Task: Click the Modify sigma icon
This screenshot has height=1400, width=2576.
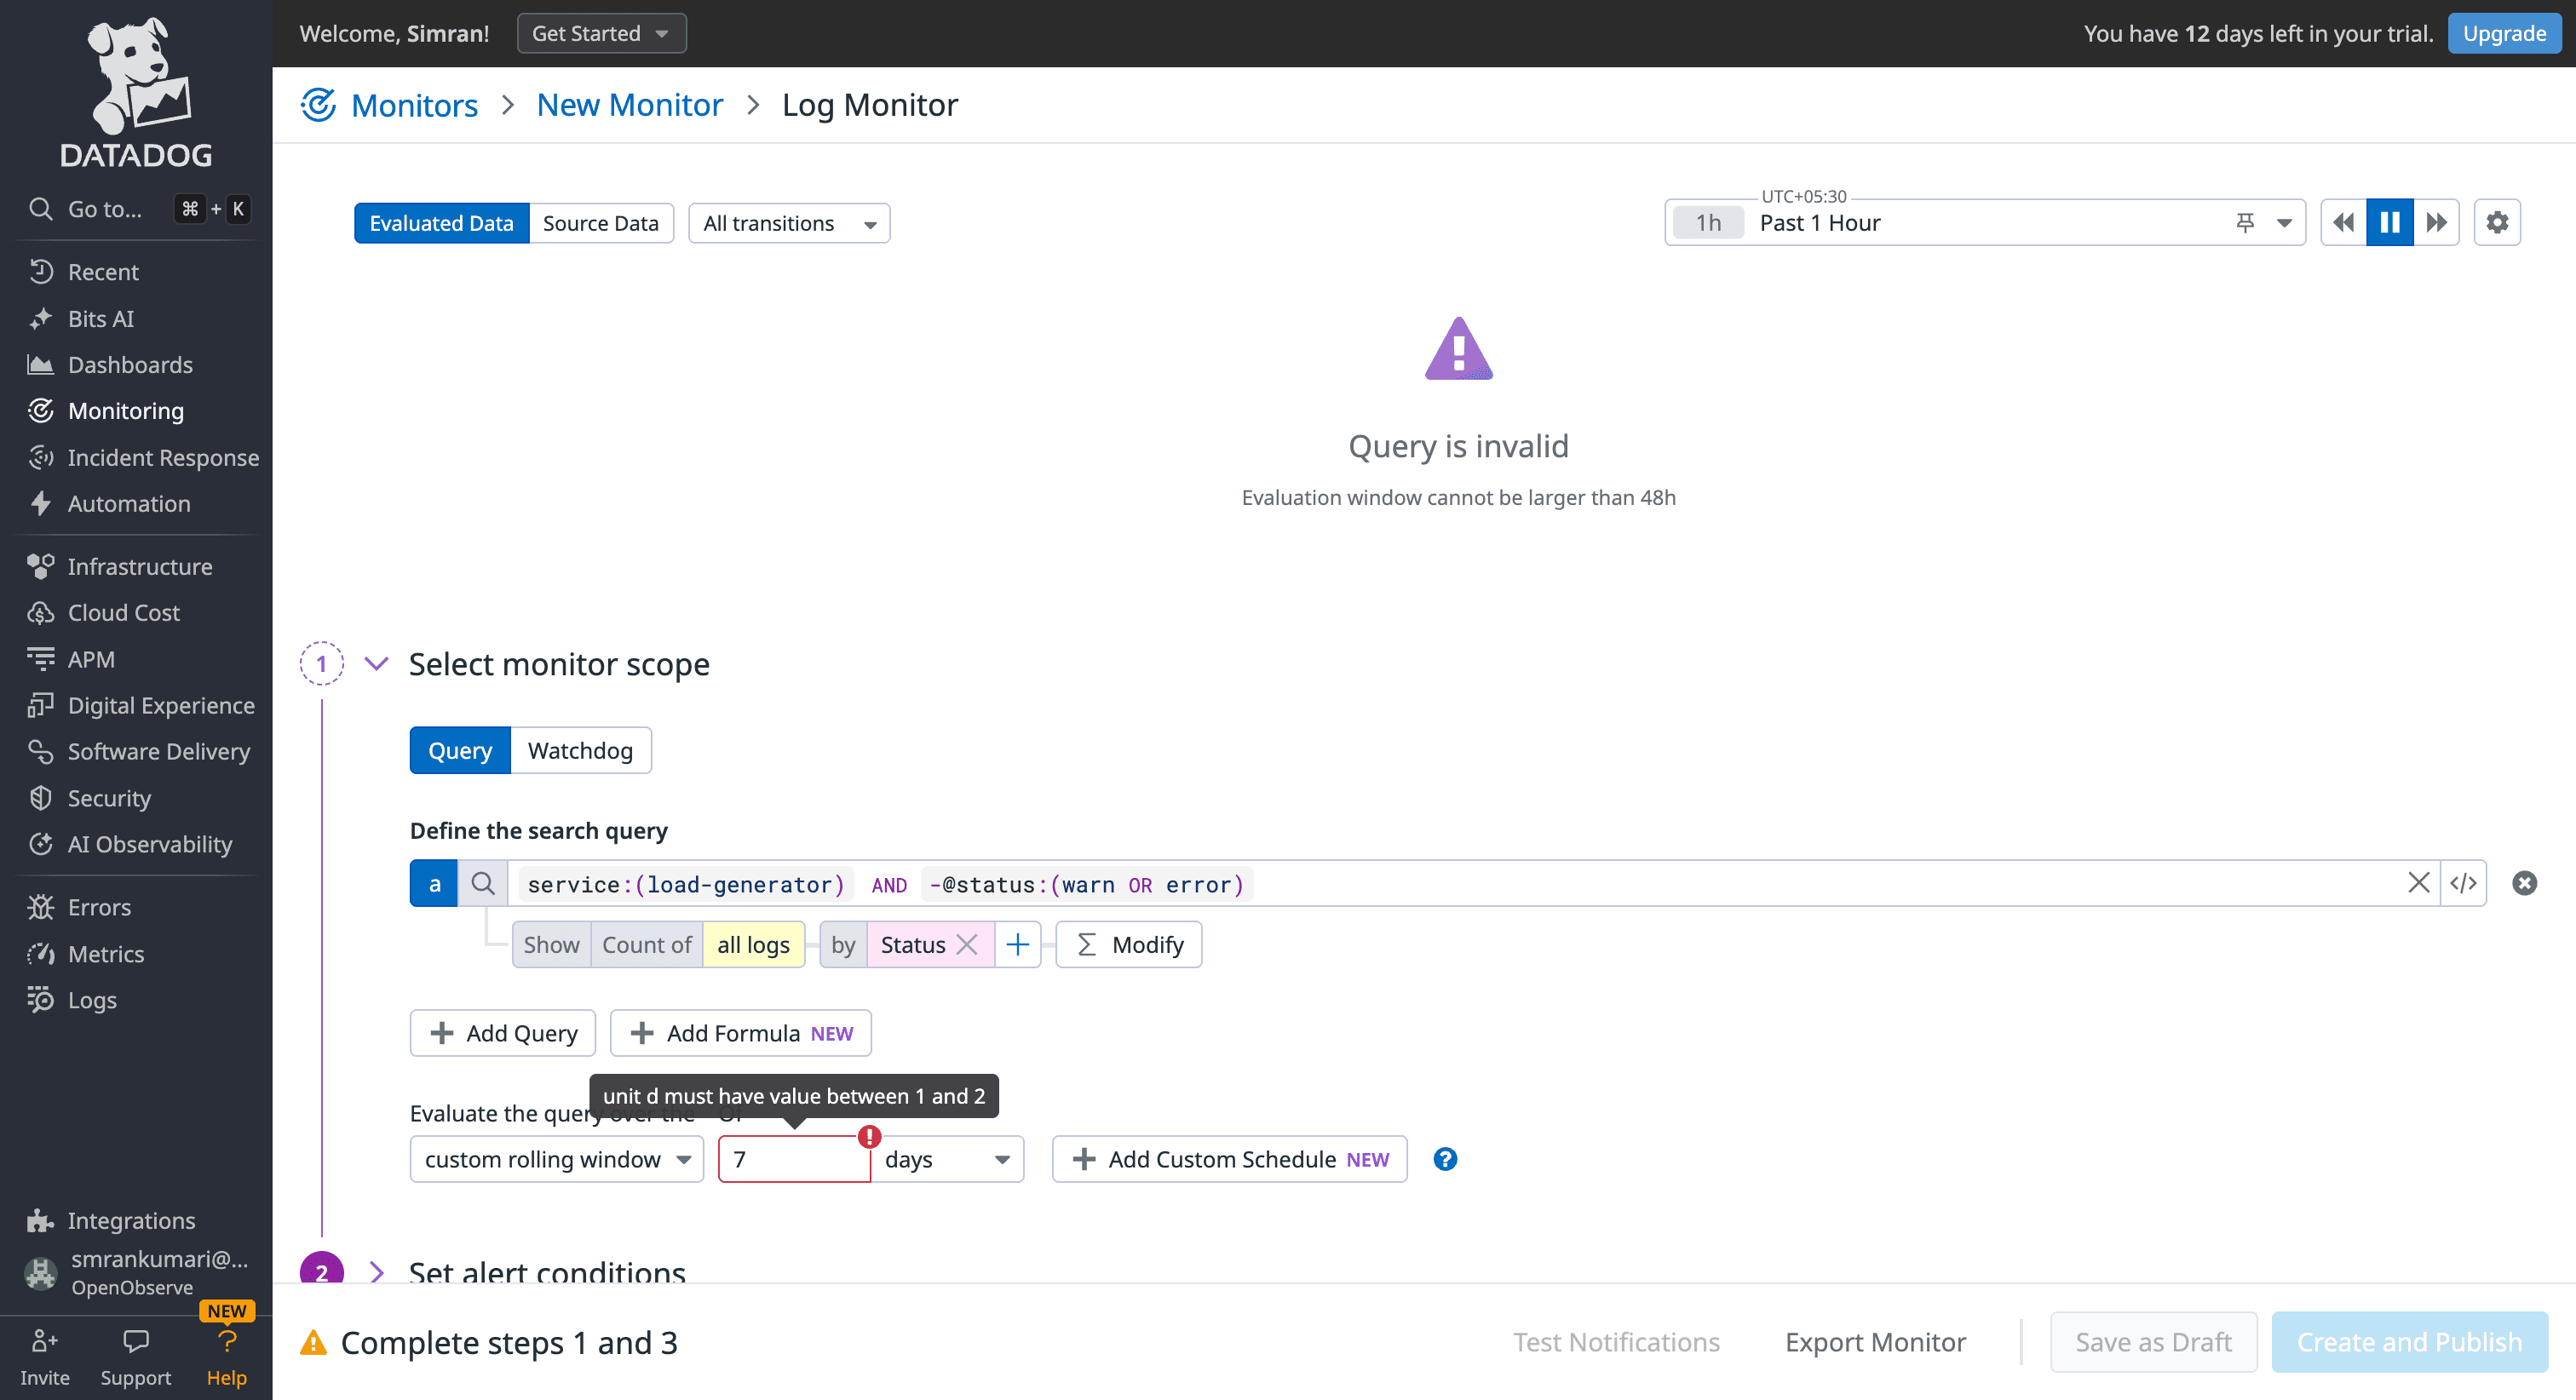Action: [1085, 944]
